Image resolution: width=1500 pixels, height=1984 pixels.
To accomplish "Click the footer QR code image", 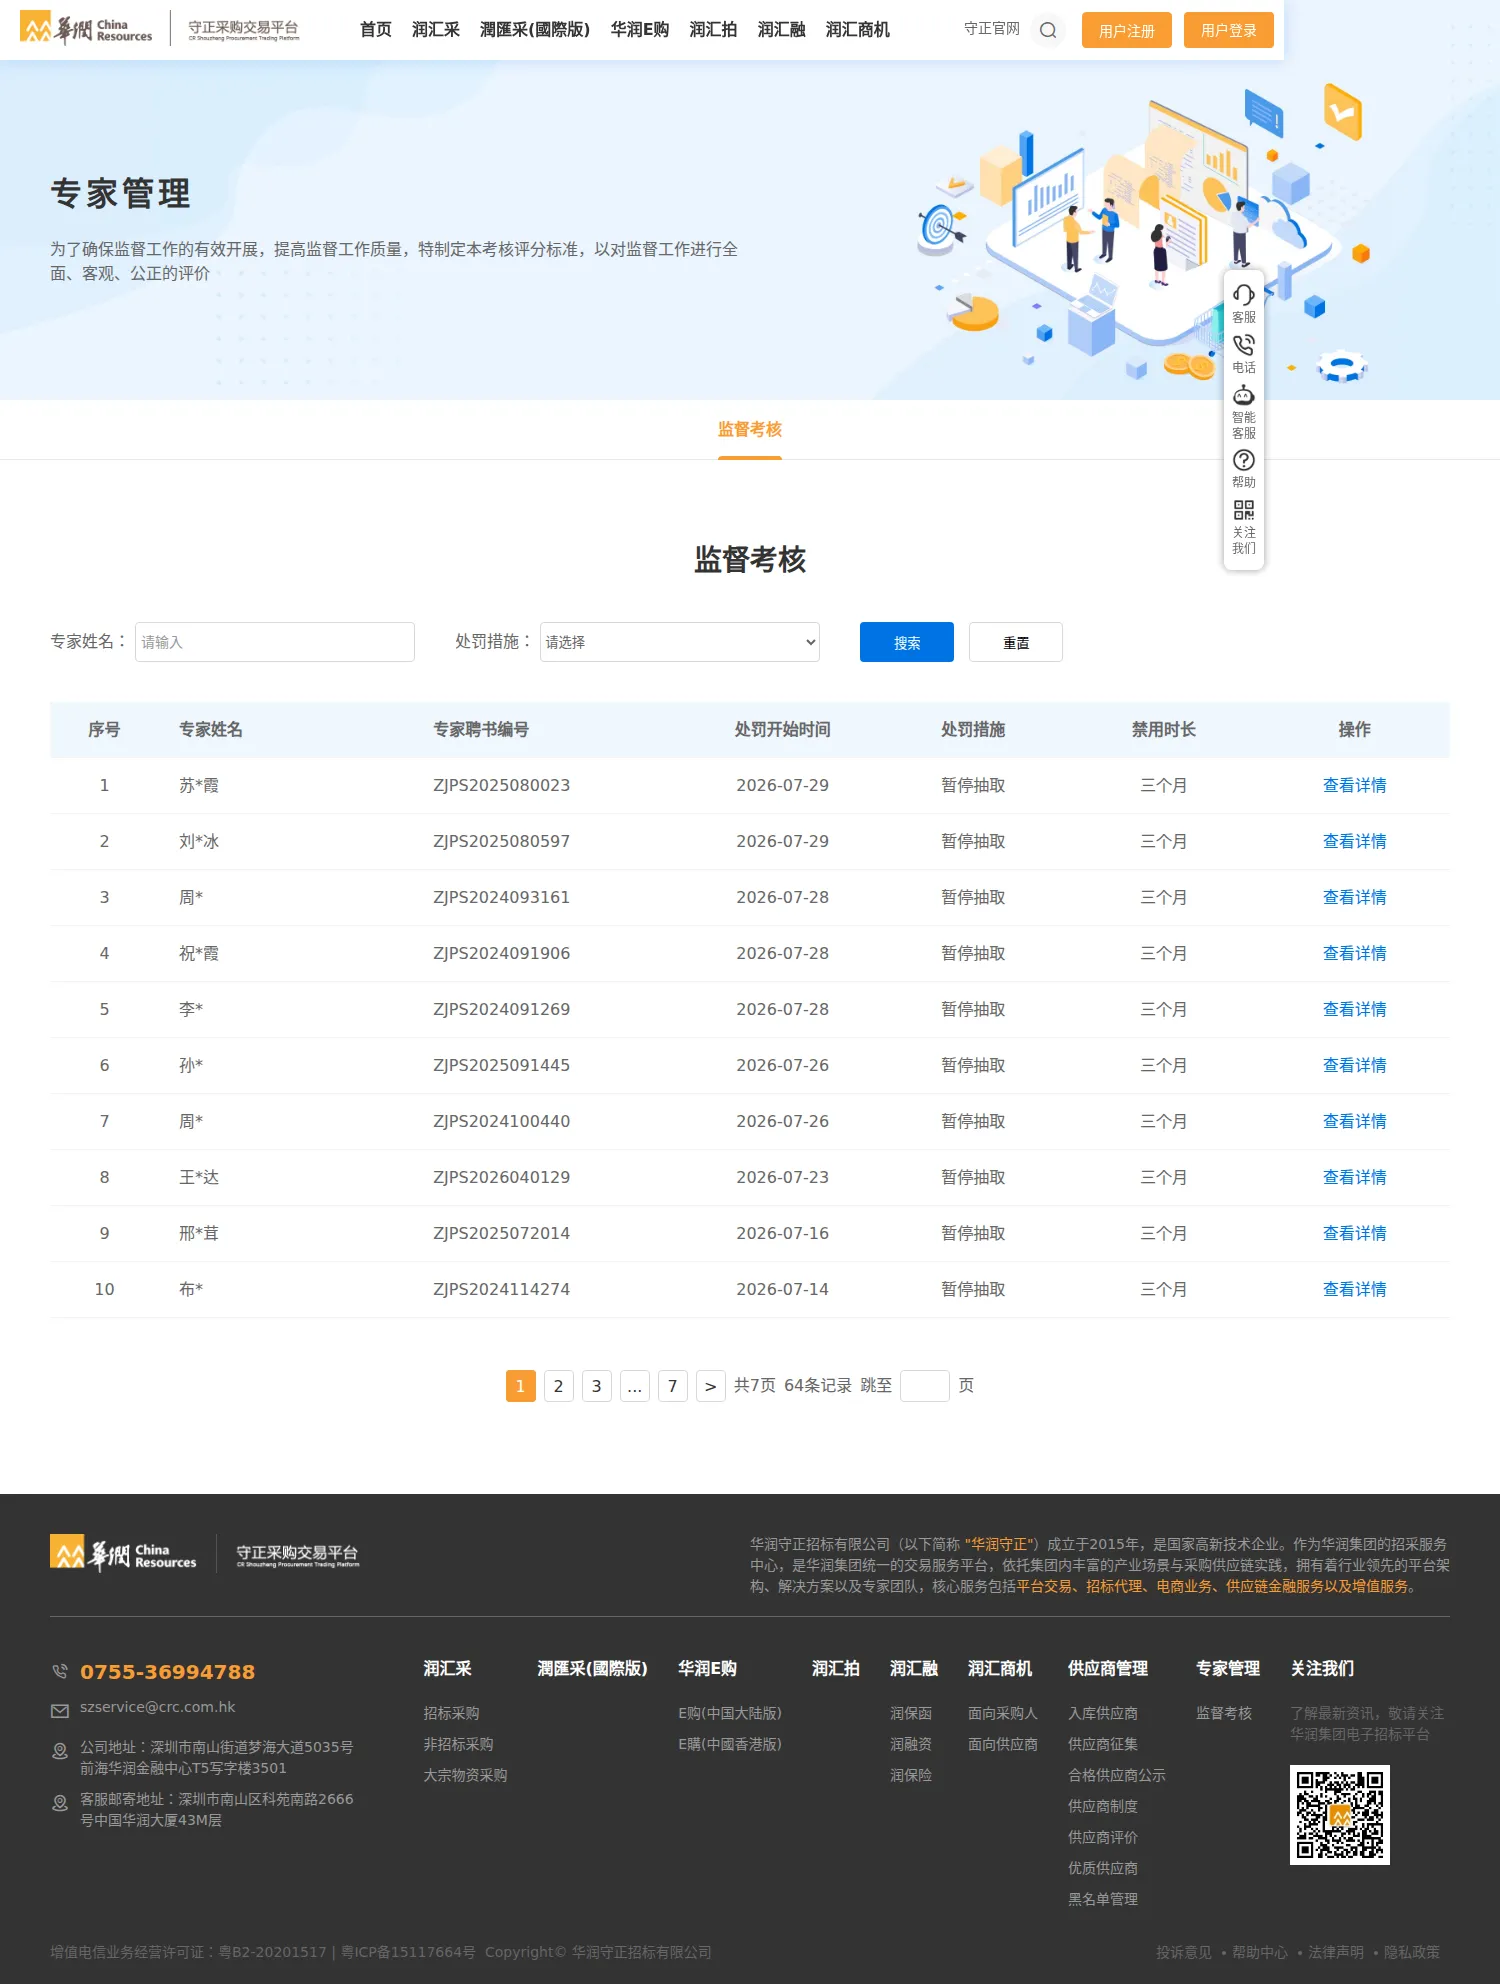I will [x=1339, y=1814].
